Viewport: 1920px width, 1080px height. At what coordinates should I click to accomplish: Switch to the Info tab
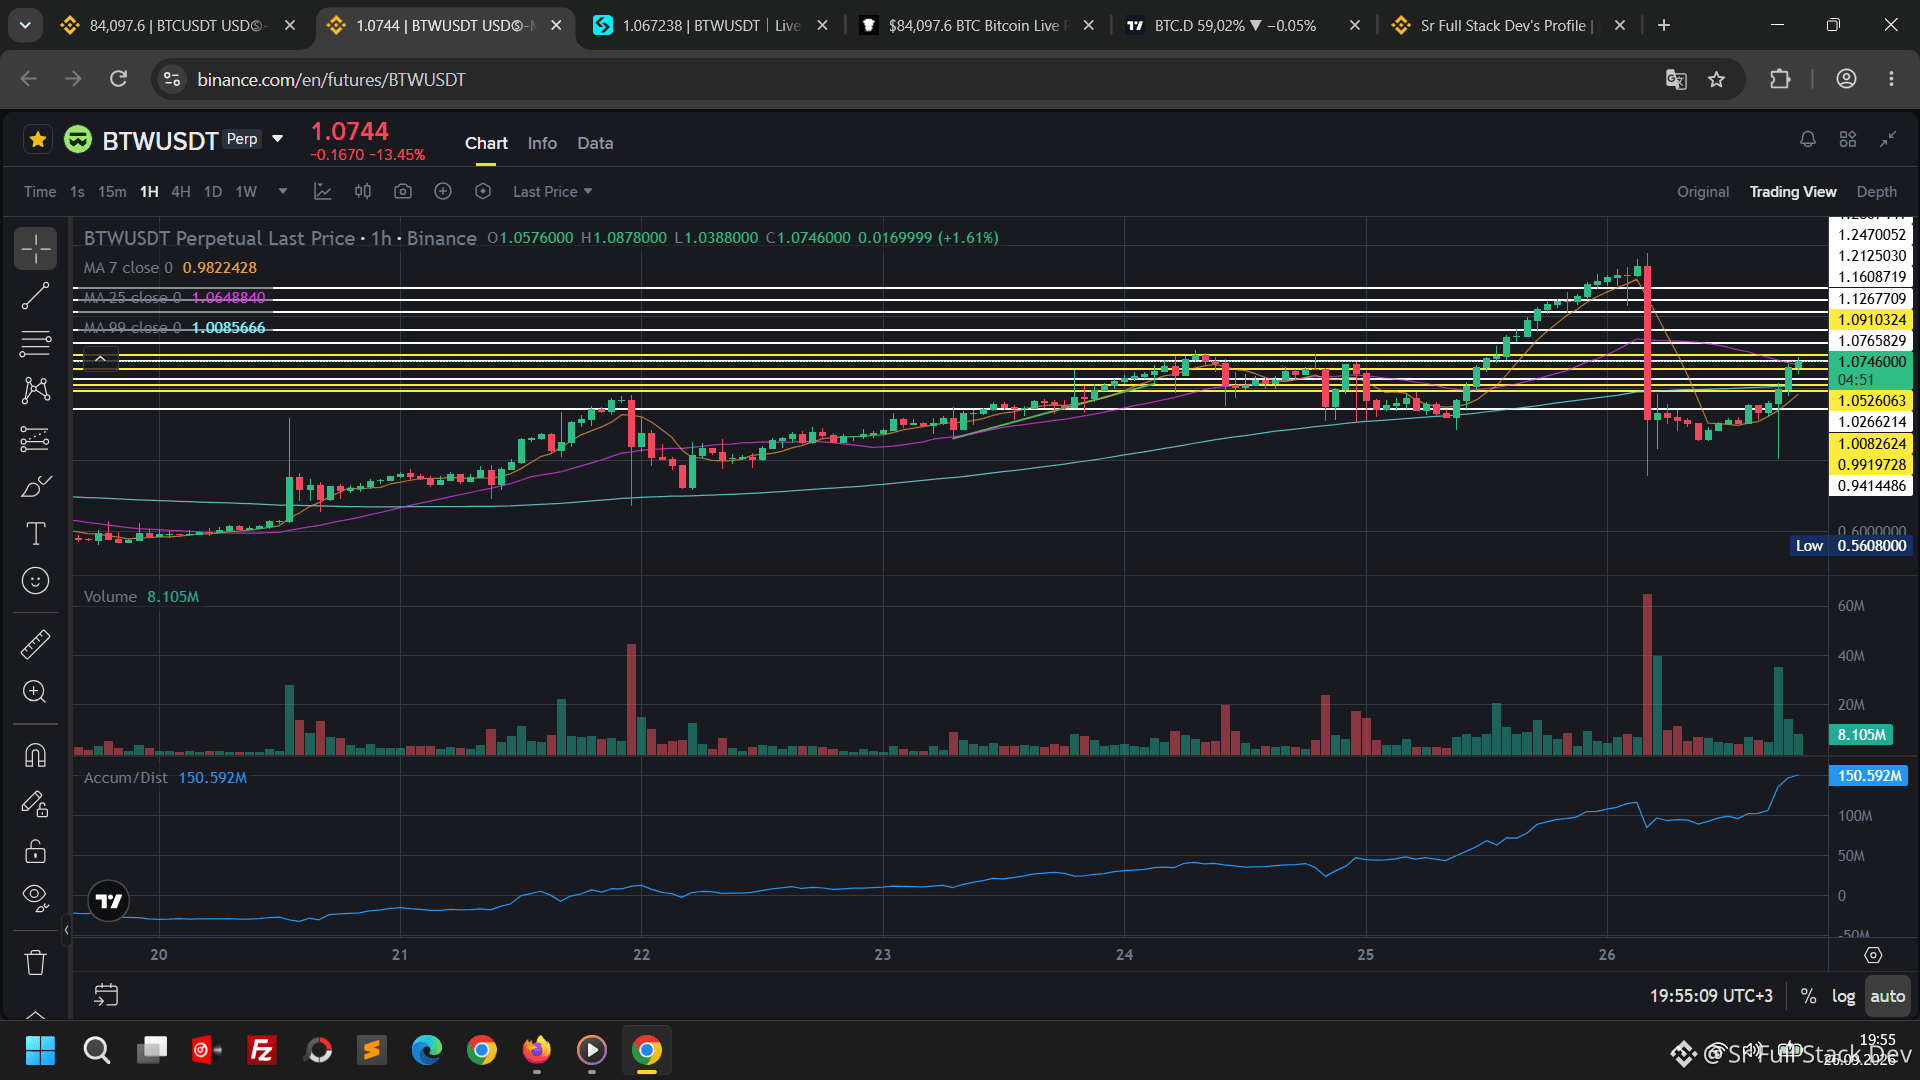pyautogui.click(x=542, y=143)
